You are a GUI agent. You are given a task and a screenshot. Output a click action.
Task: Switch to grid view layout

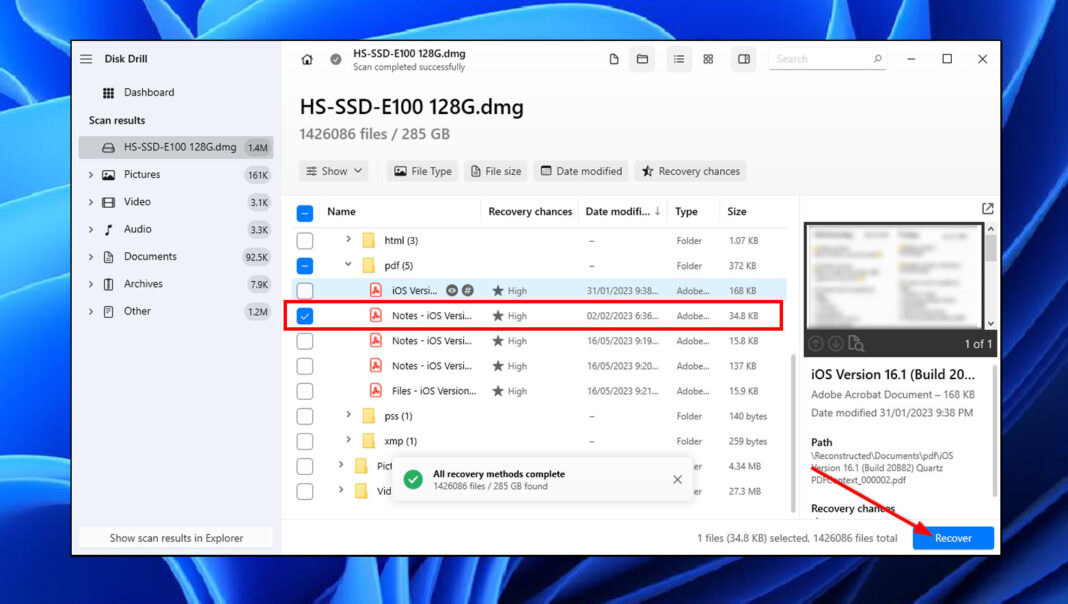[x=707, y=59]
